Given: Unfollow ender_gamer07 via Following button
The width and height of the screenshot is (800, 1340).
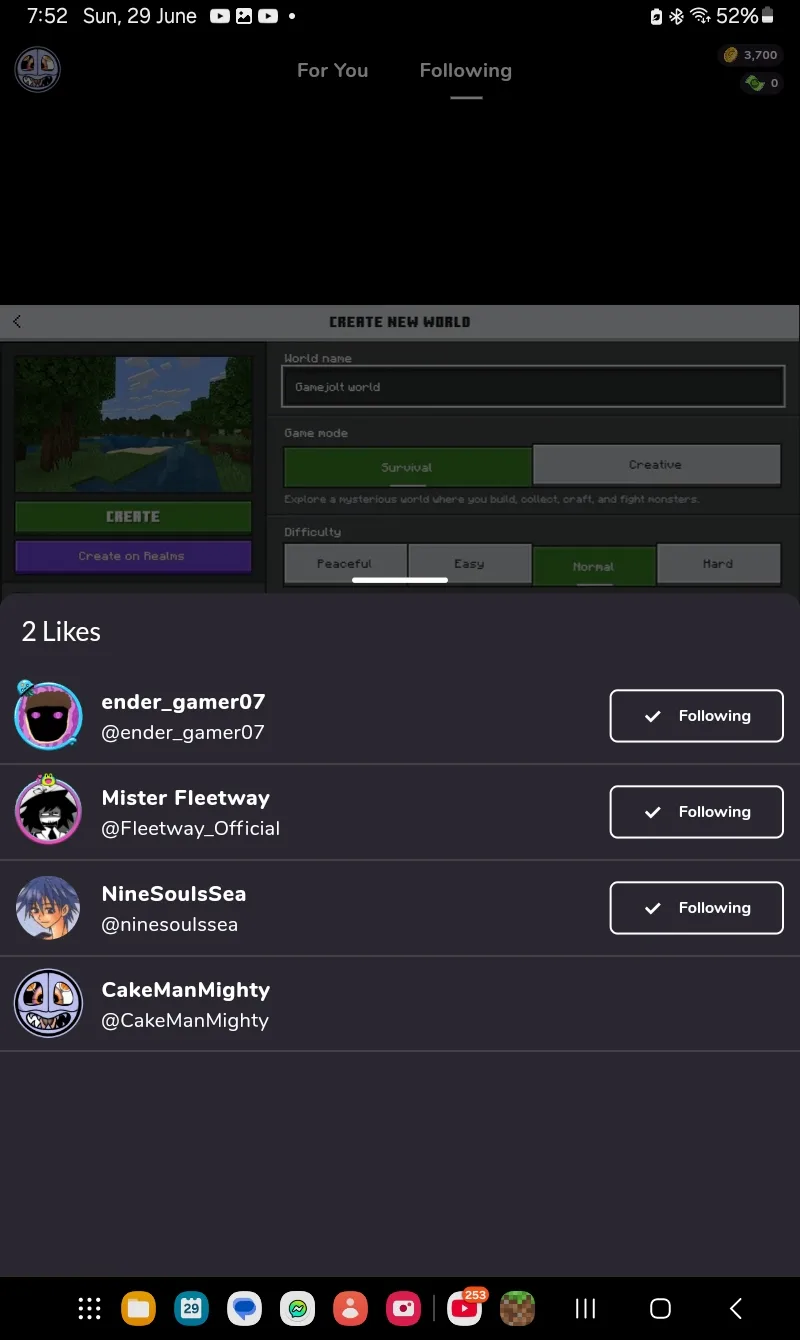Looking at the screenshot, I should (697, 716).
